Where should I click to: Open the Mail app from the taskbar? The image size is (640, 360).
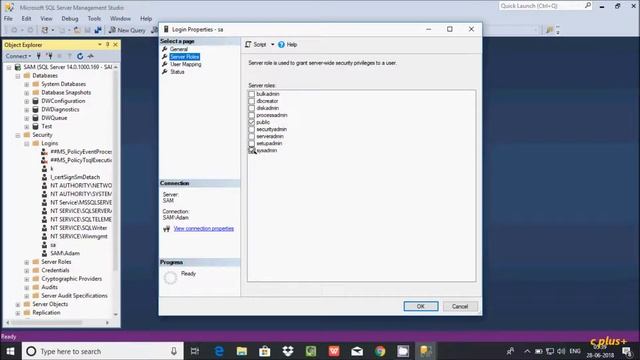[357, 351]
